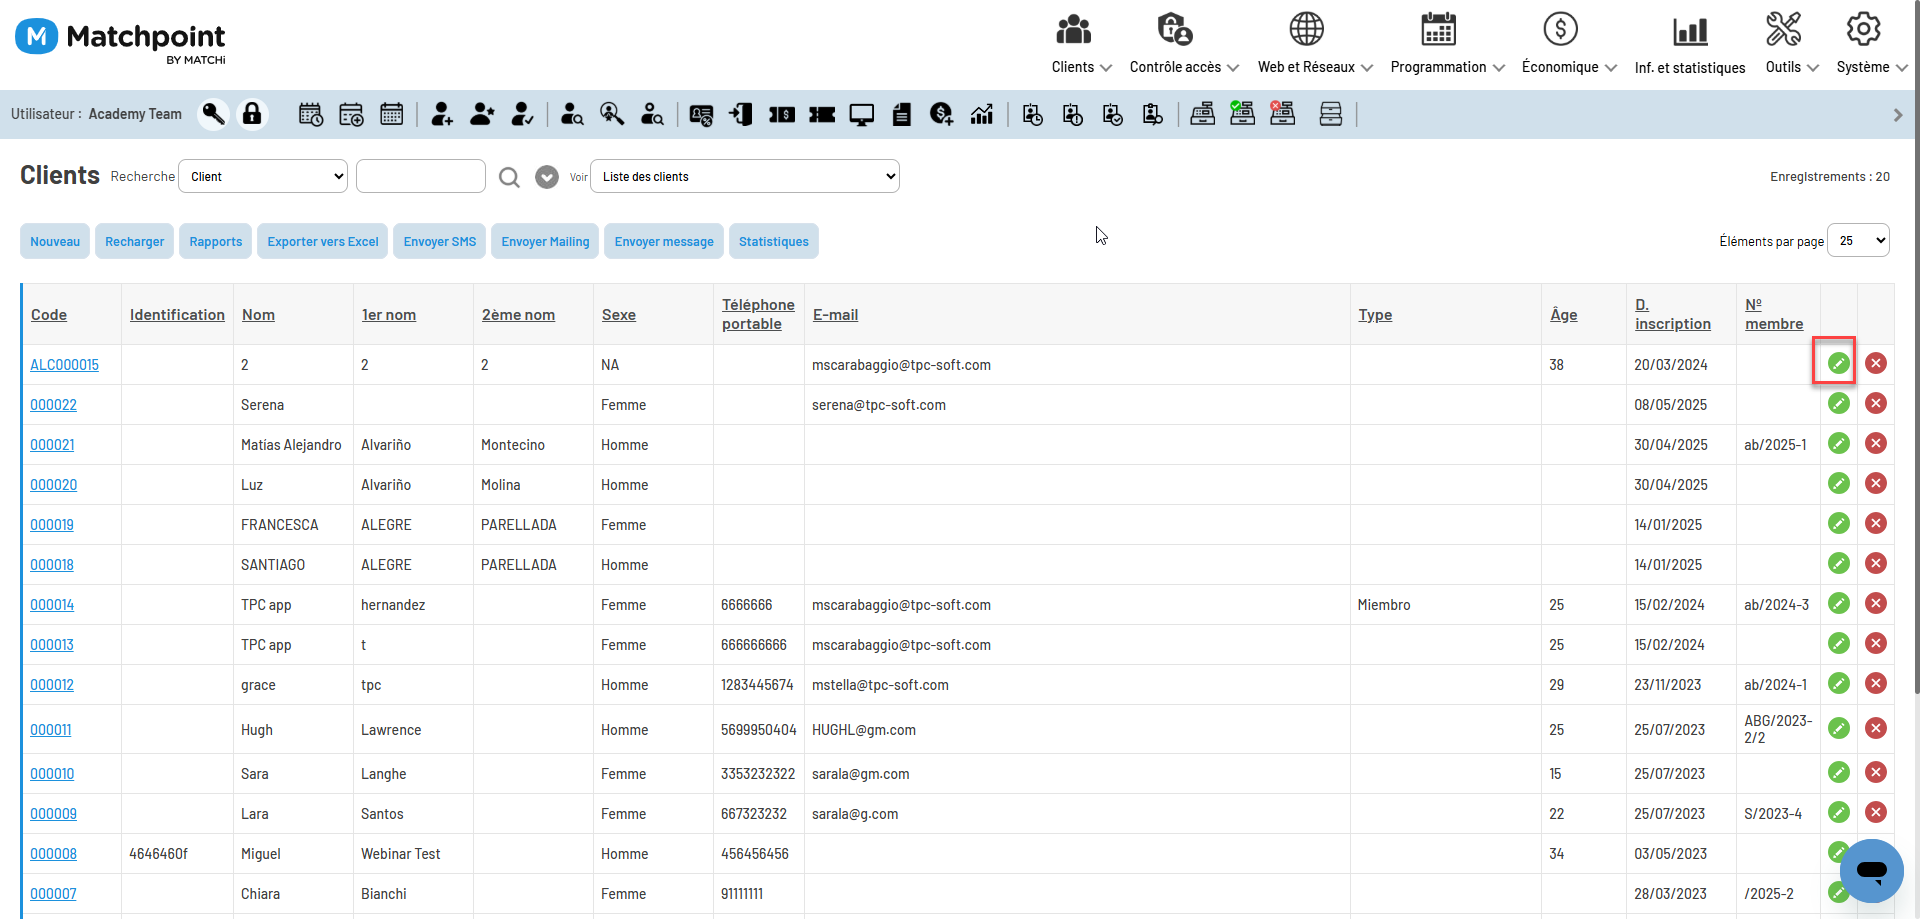Open Inf. et statistiques menu
This screenshot has height=919, width=1920.
[x=1690, y=44]
